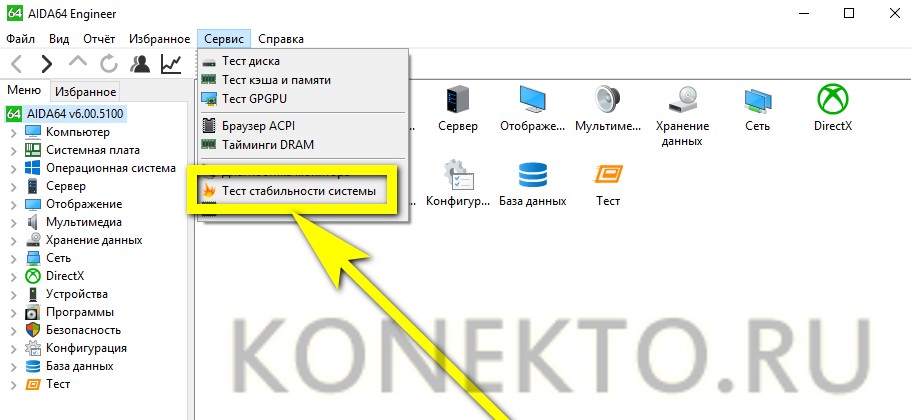Viewport: 911px width, 420px height.
Task: Expand the Системная плата tree node
Action: [x=13, y=150]
